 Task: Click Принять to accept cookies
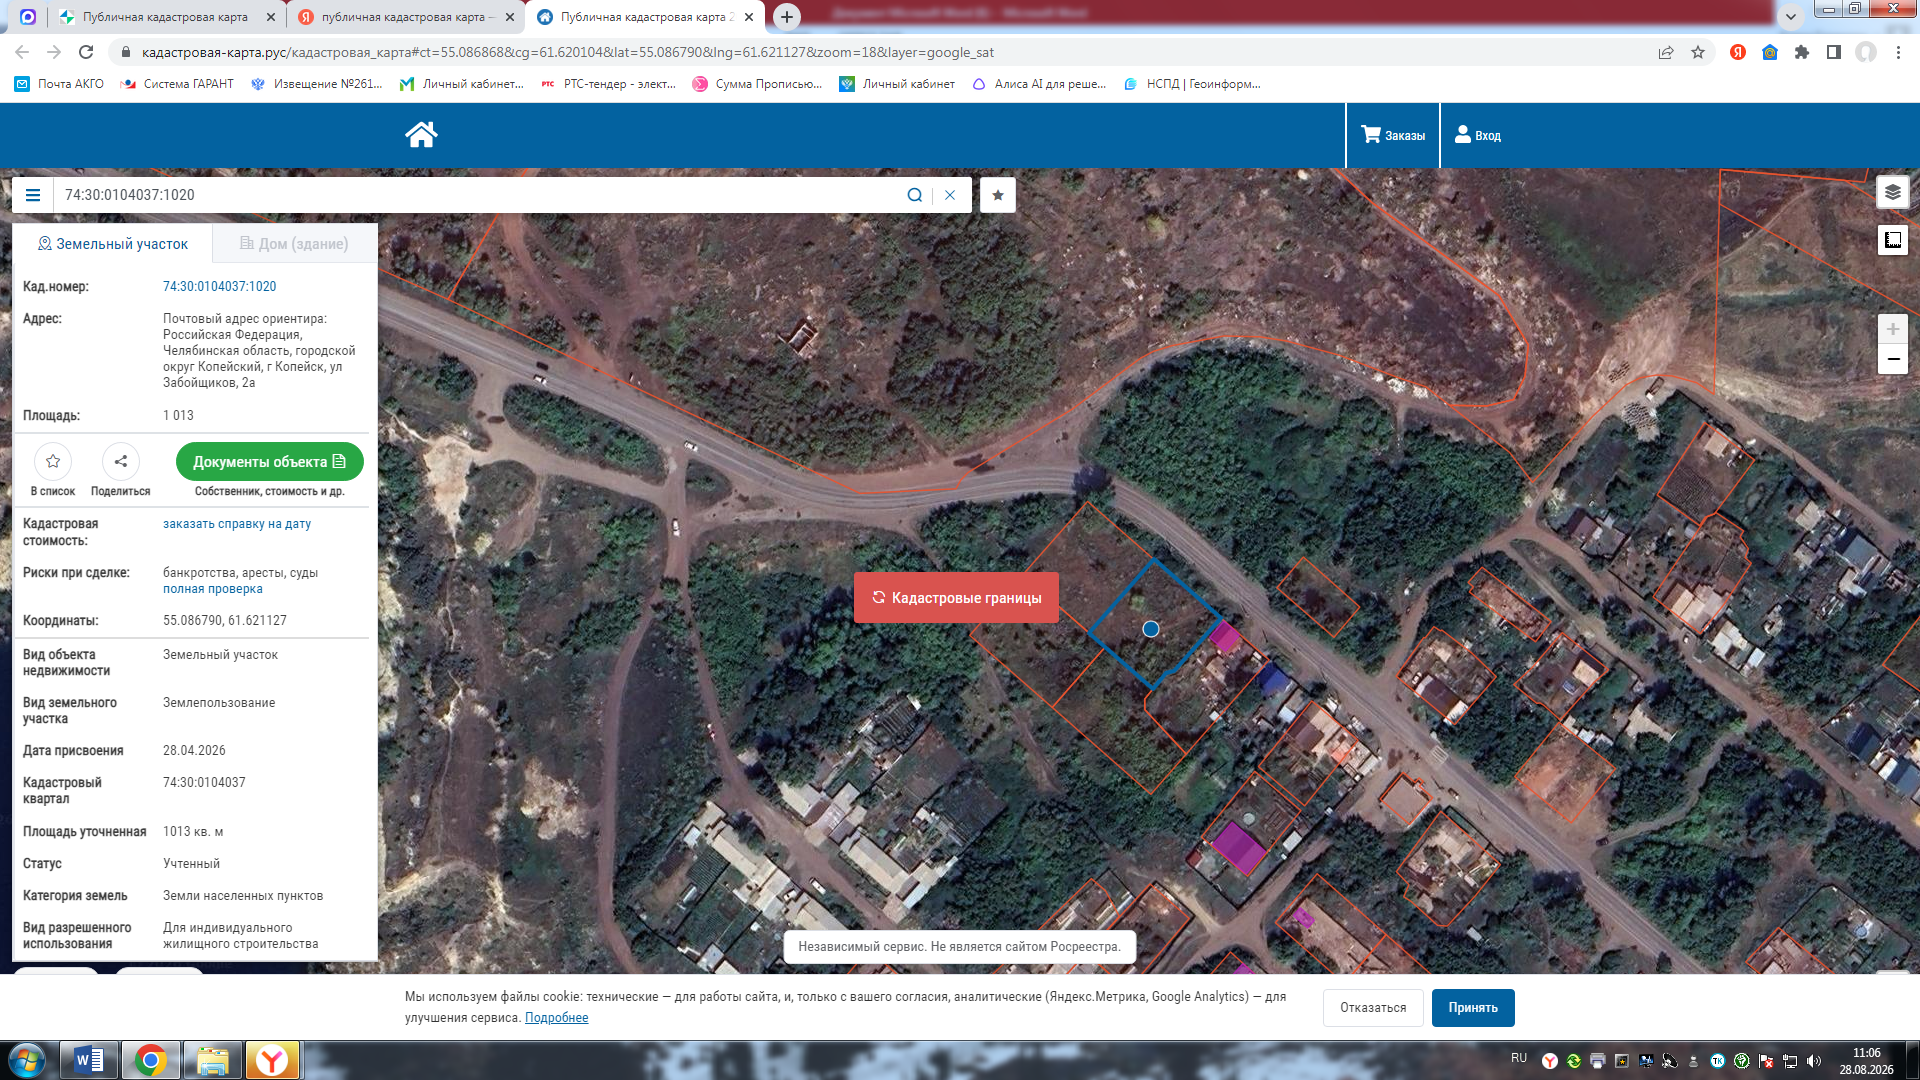[x=1473, y=1008]
